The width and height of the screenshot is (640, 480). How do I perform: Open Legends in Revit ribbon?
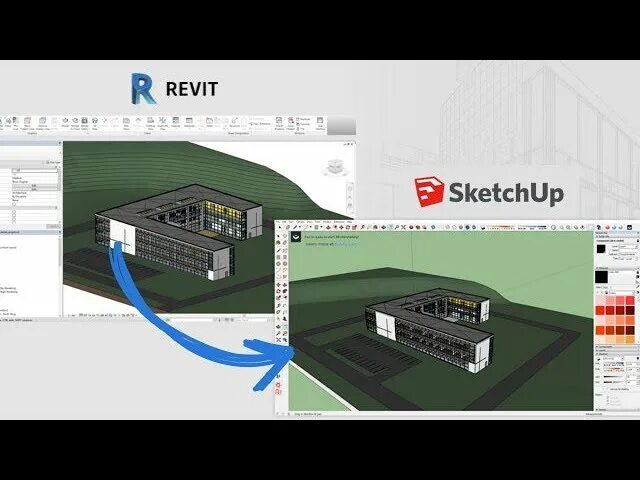click(175, 120)
